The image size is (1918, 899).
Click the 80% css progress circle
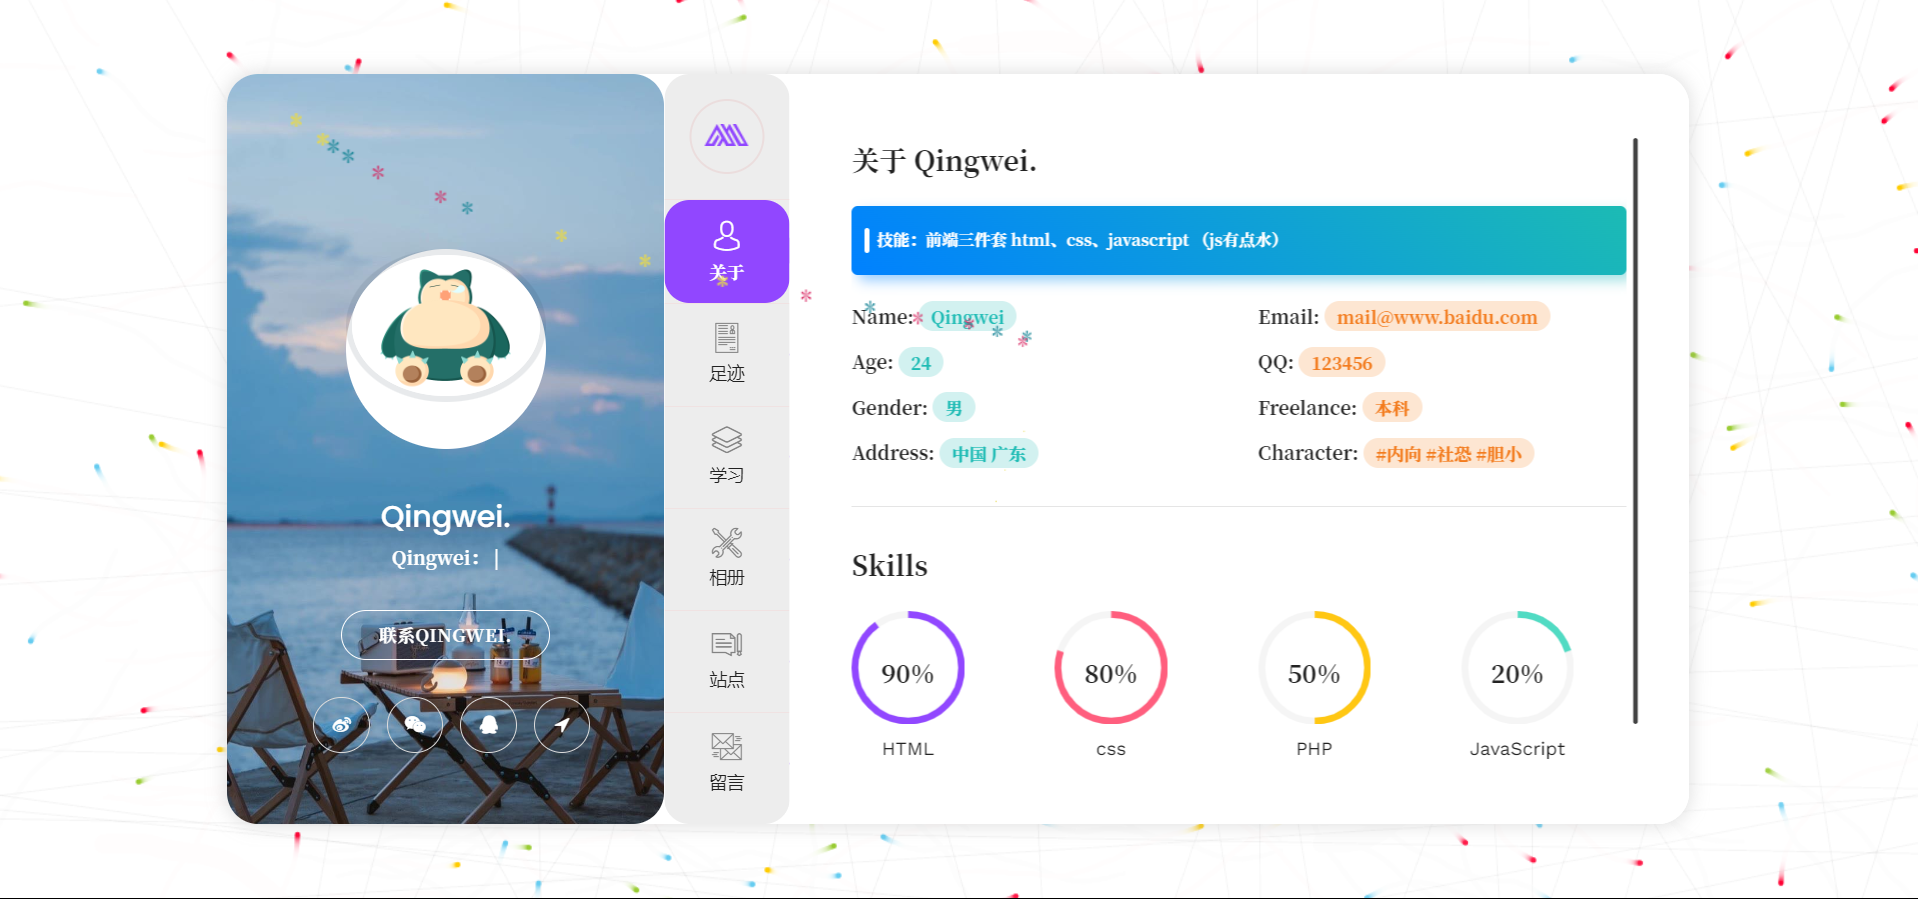point(1111,667)
